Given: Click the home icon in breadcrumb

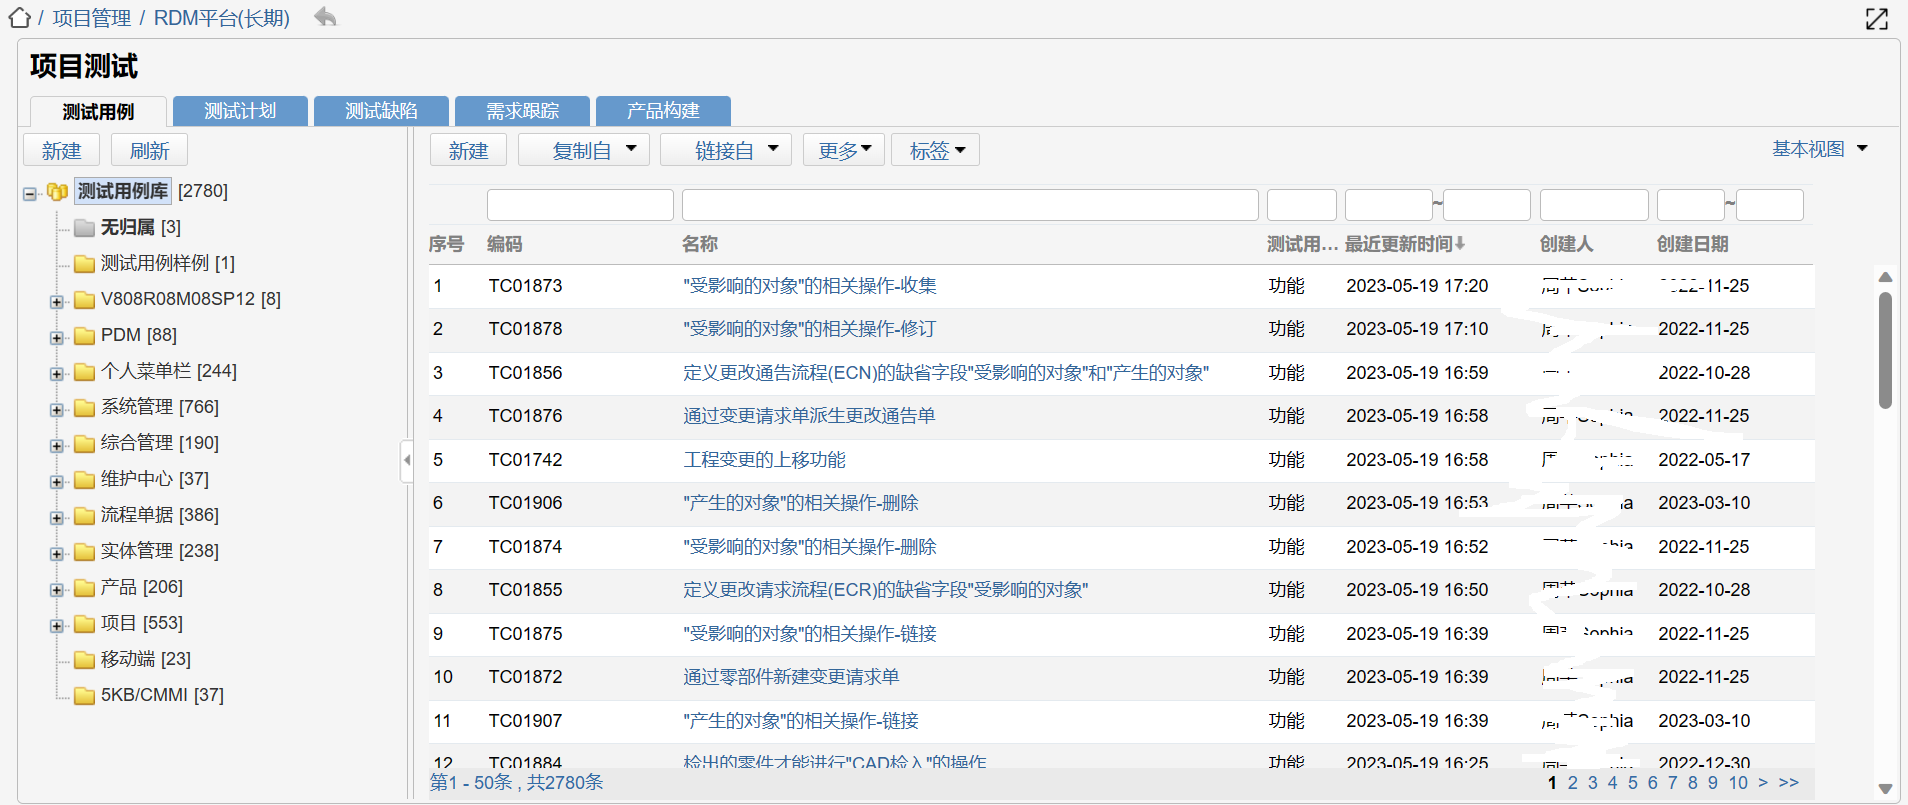Looking at the screenshot, I should [x=19, y=18].
